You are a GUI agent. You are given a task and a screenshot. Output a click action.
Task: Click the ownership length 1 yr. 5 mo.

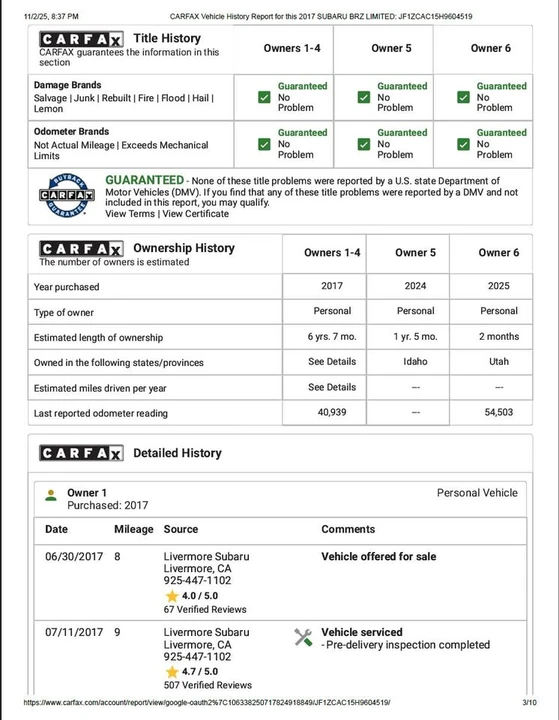(415, 337)
